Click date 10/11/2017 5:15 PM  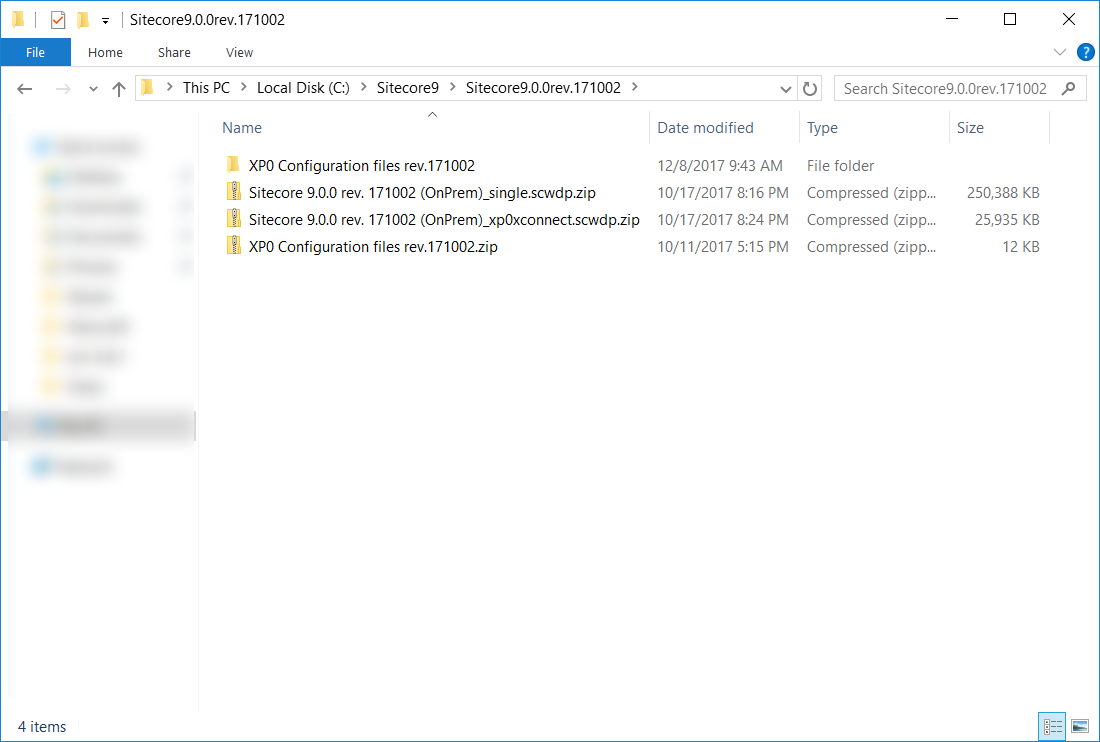(723, 247)
